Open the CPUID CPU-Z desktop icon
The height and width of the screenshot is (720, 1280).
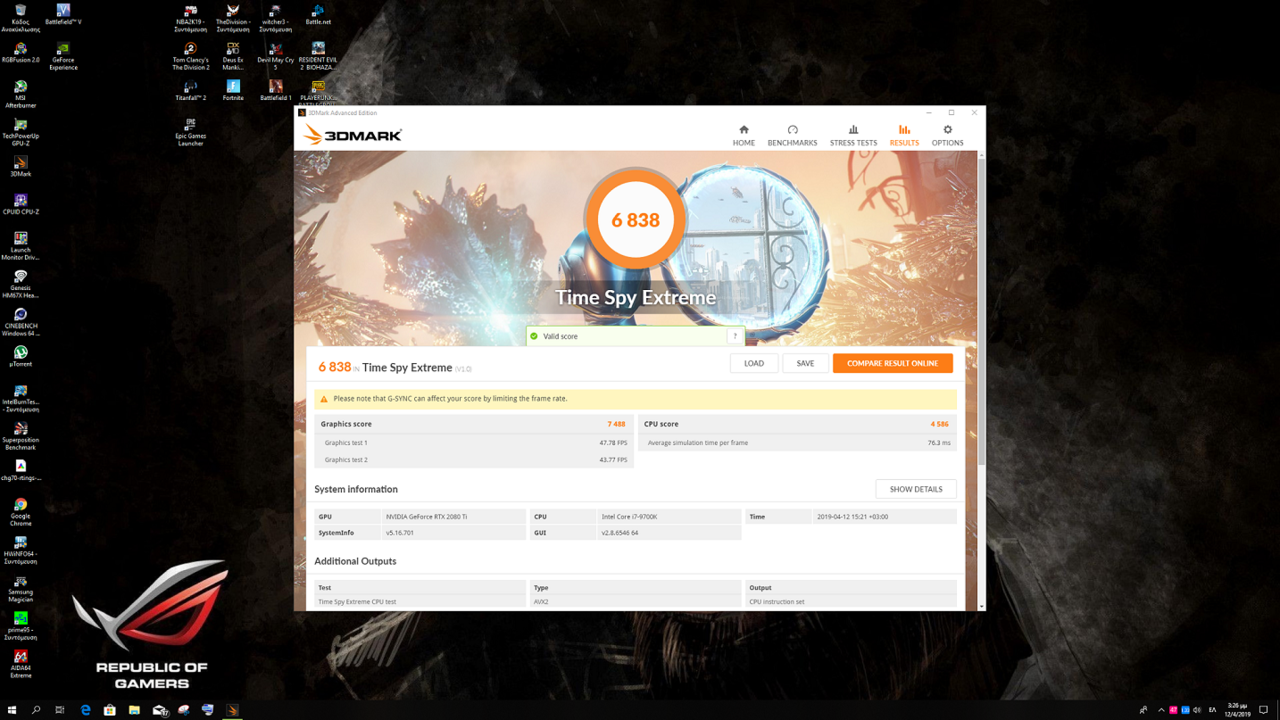(20, 204)
